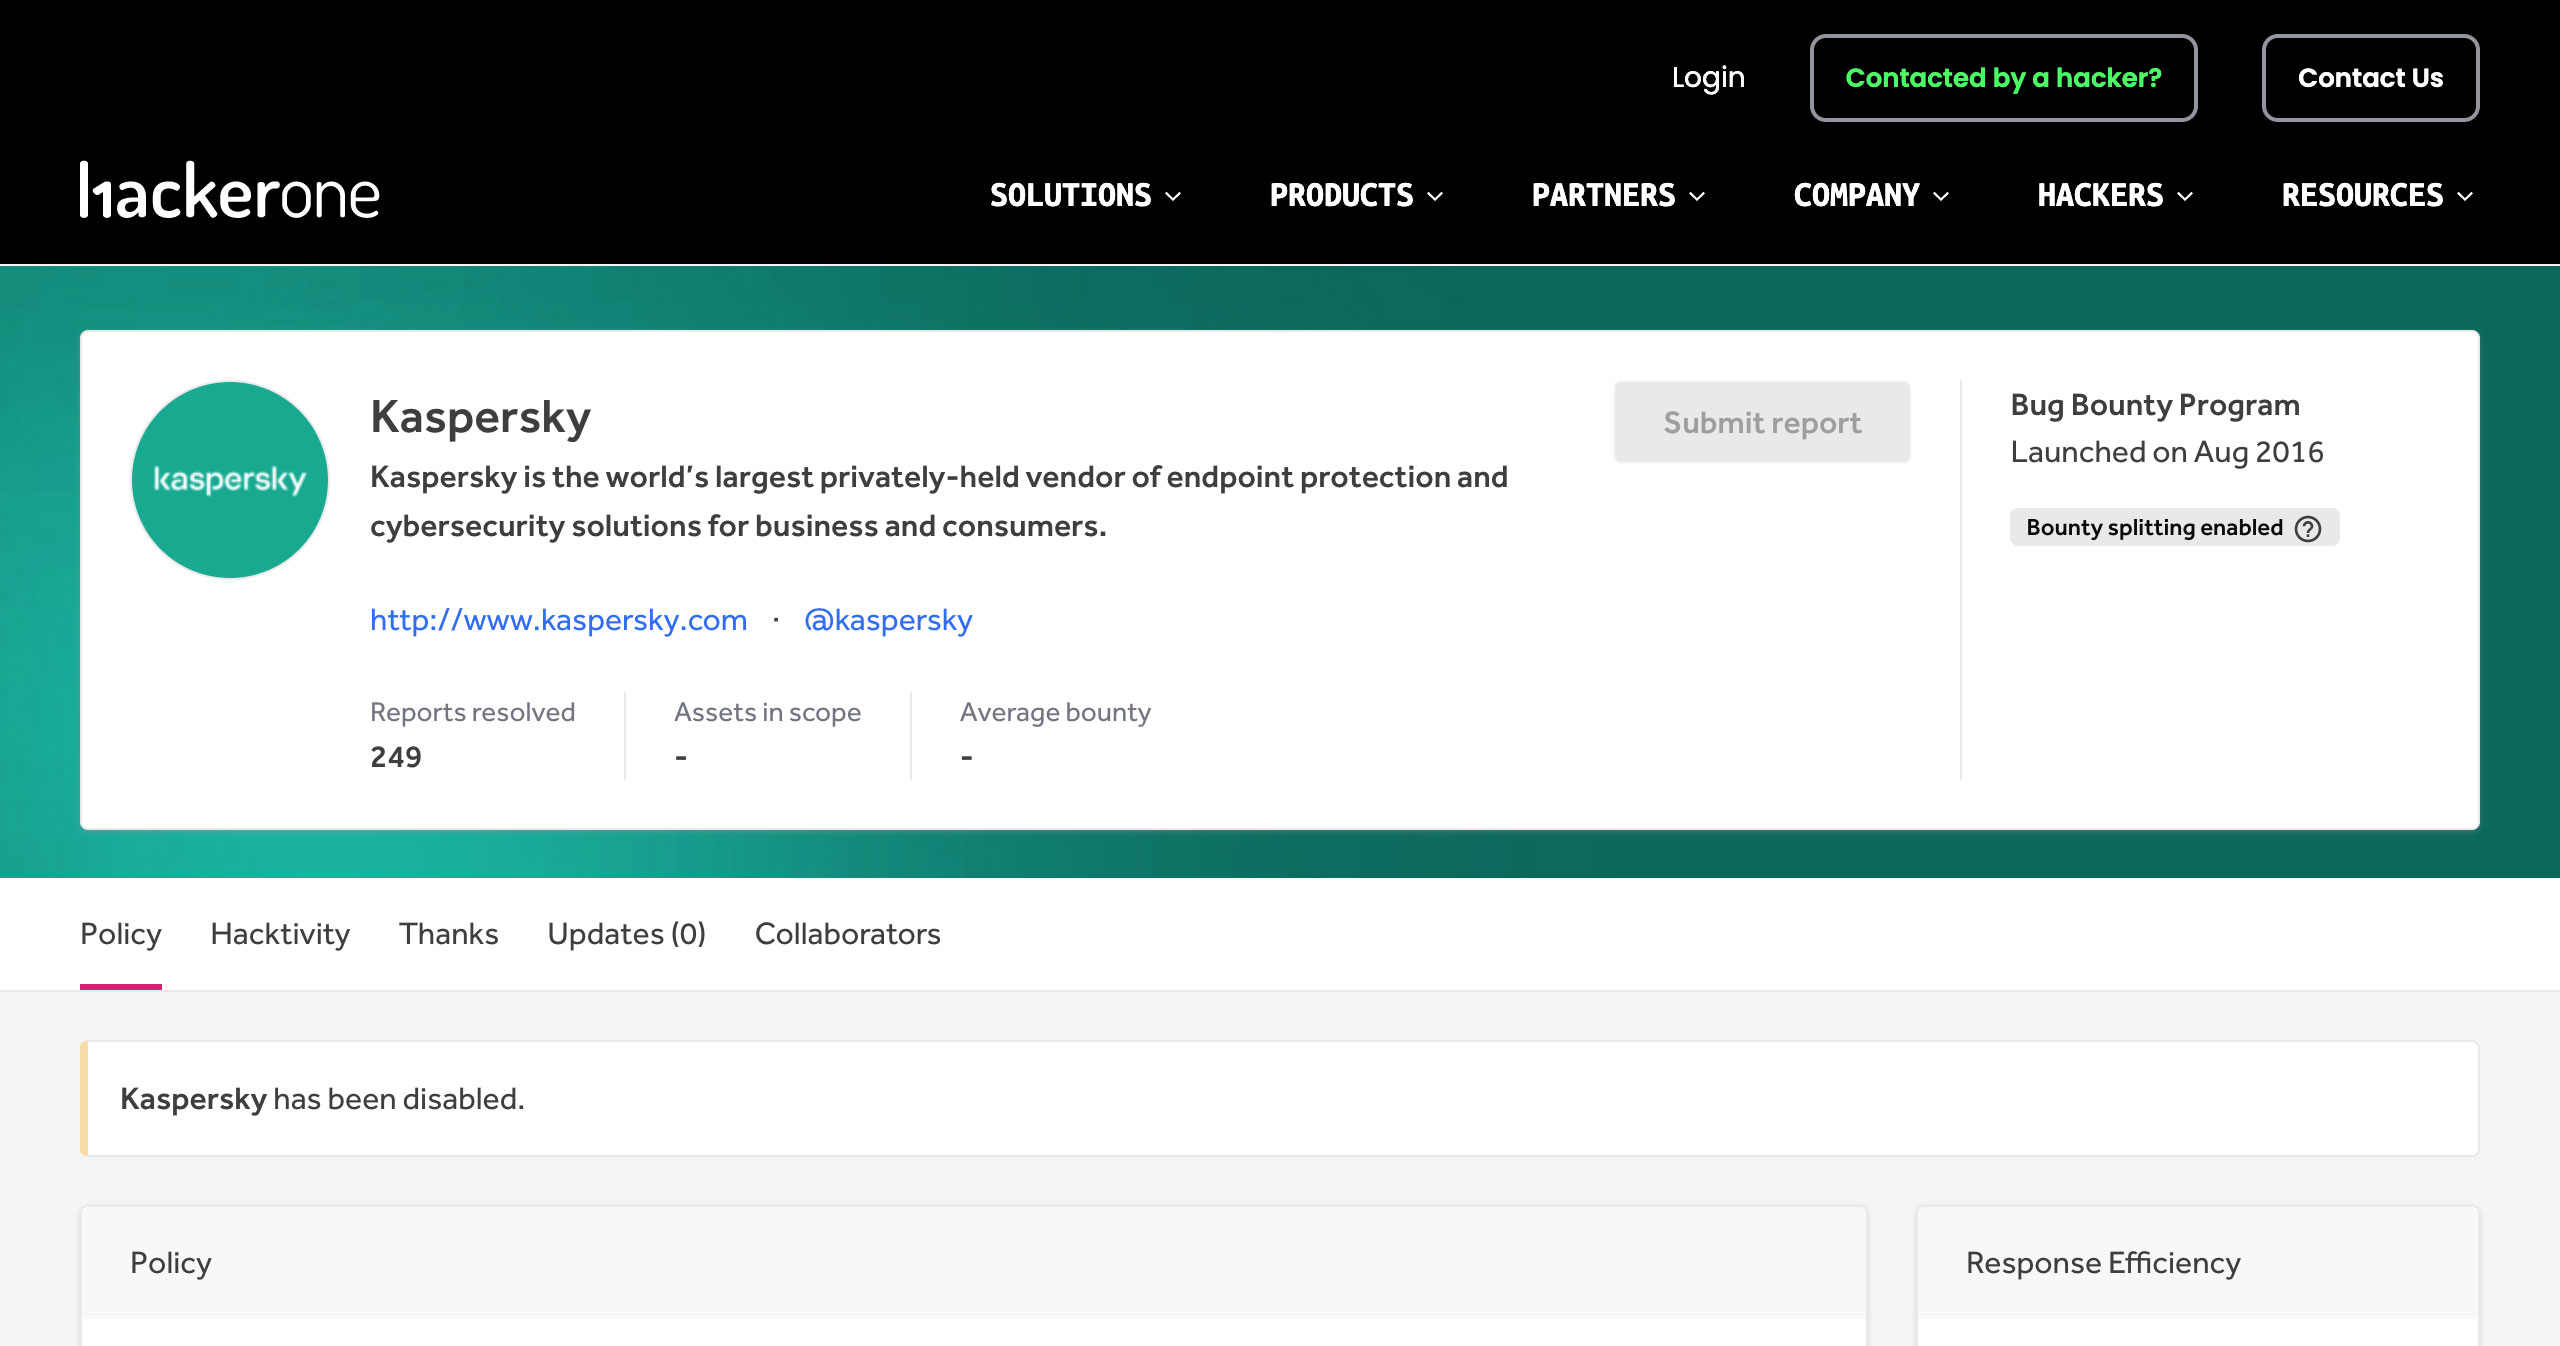Open the HackerOne logo homepage link

(x=230, y=191)
